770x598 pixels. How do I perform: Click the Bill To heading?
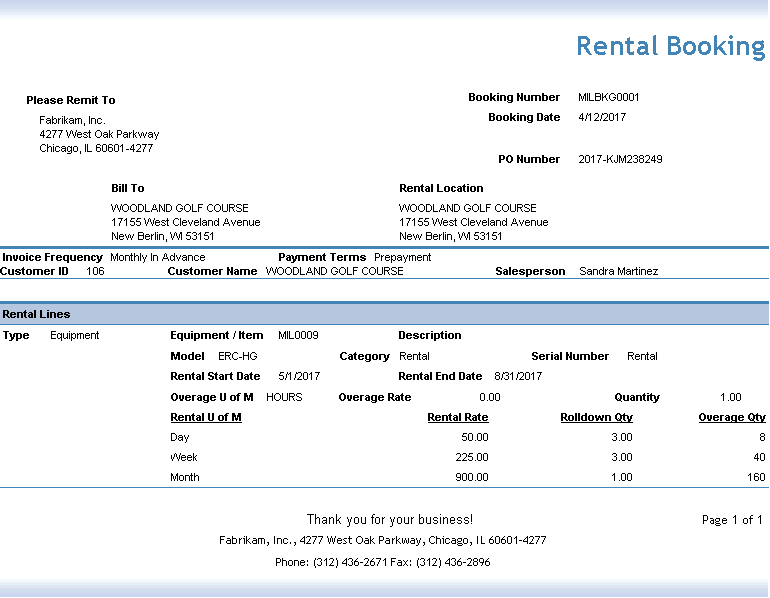tap(127, 188)
